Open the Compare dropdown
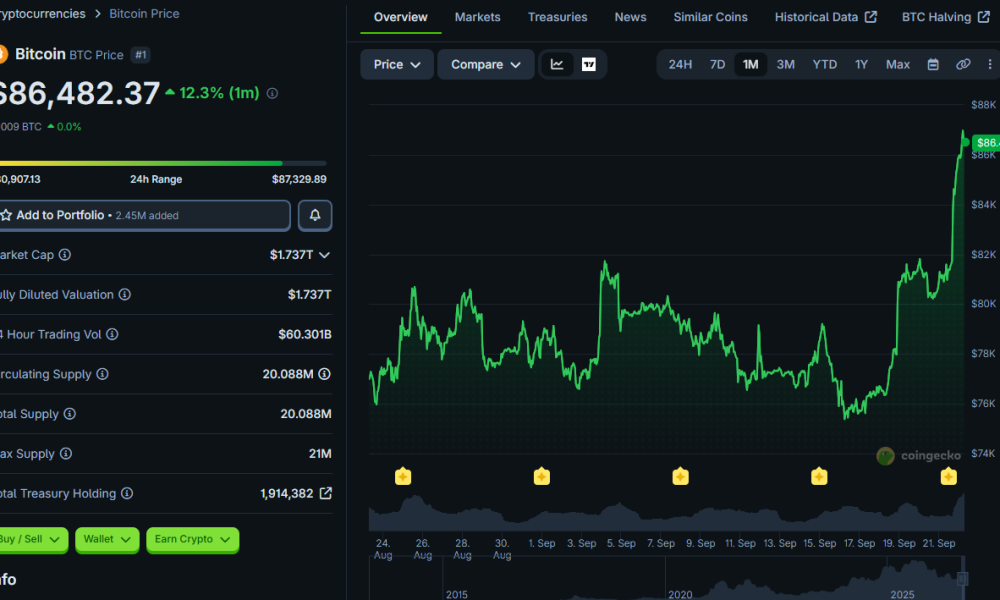 [486, 64]
